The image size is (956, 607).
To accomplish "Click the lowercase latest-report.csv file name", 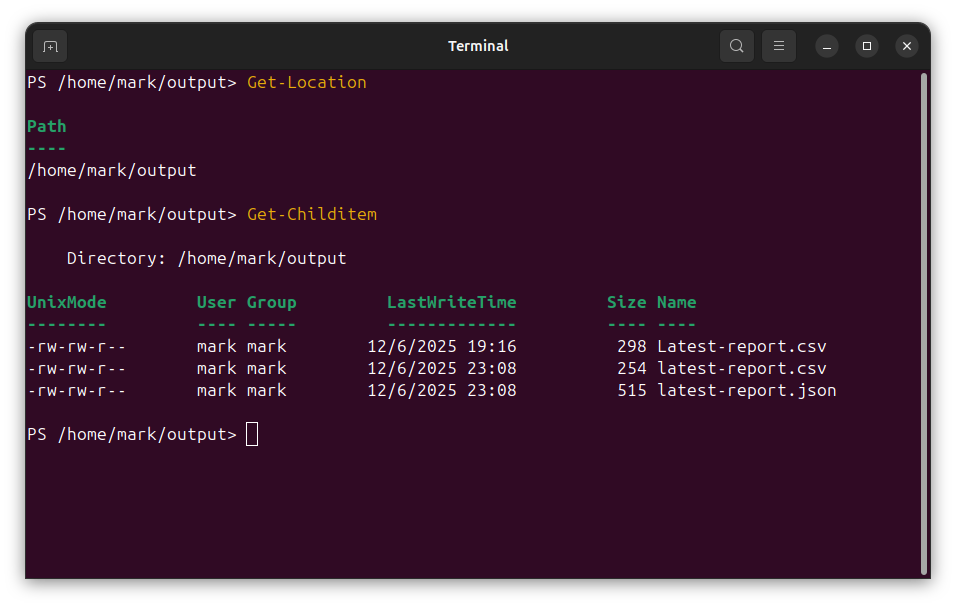I will [x=741, y=368].
